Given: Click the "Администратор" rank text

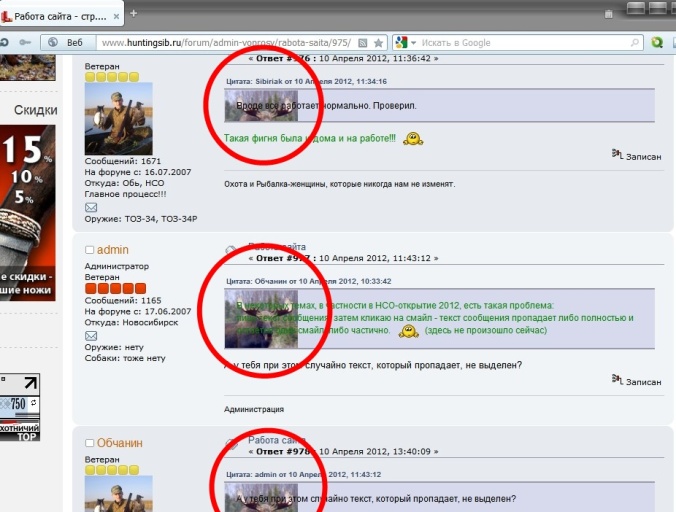Looking at the screenshot, I should click(117, 266).
